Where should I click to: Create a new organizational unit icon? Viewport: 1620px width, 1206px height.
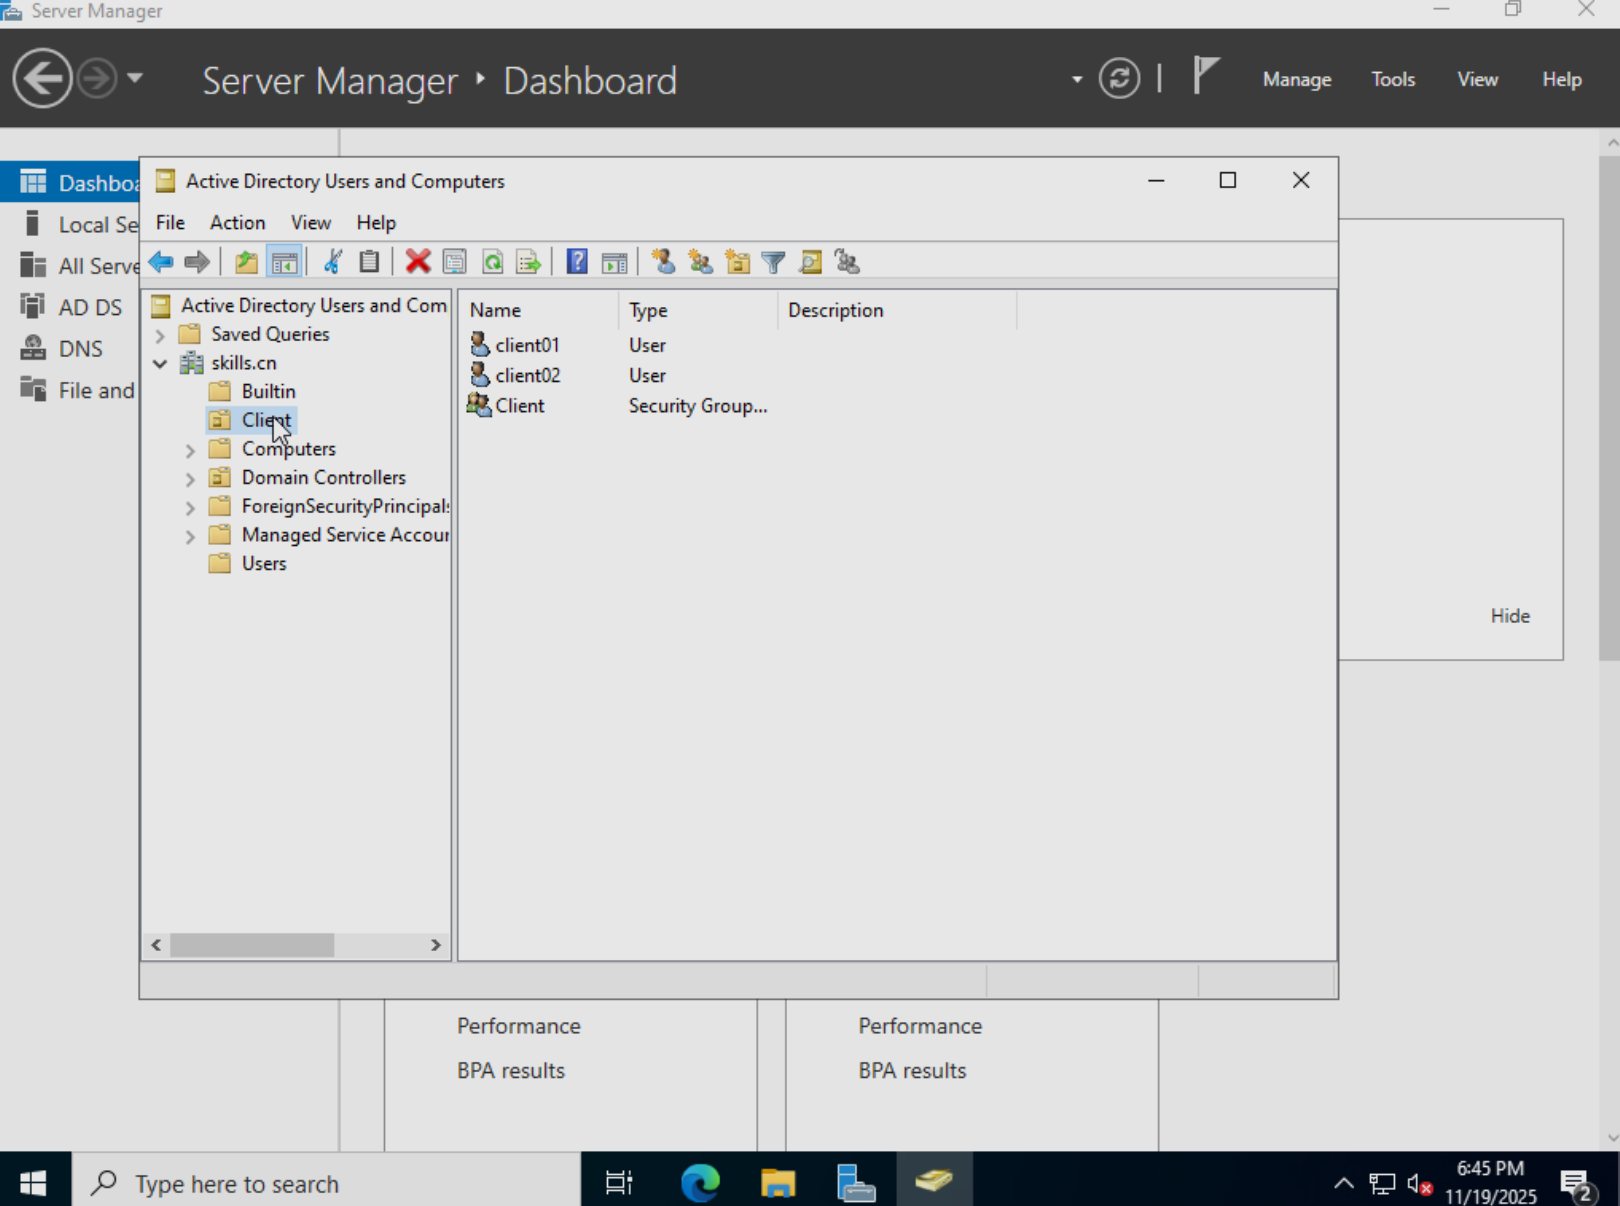[x=737, y=262]
